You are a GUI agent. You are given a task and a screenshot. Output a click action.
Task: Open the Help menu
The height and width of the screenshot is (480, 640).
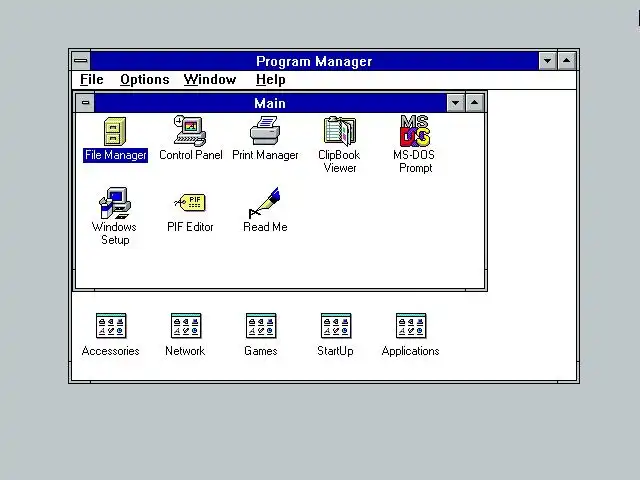(271, 80)
